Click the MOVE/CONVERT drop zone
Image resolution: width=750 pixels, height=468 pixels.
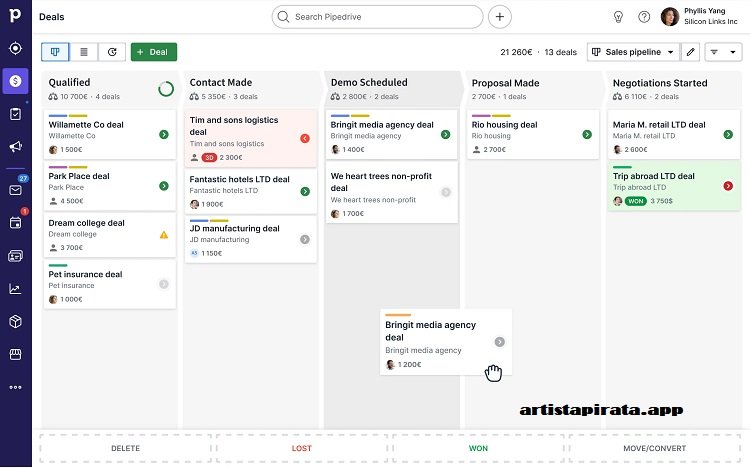(x=654, y=448)
